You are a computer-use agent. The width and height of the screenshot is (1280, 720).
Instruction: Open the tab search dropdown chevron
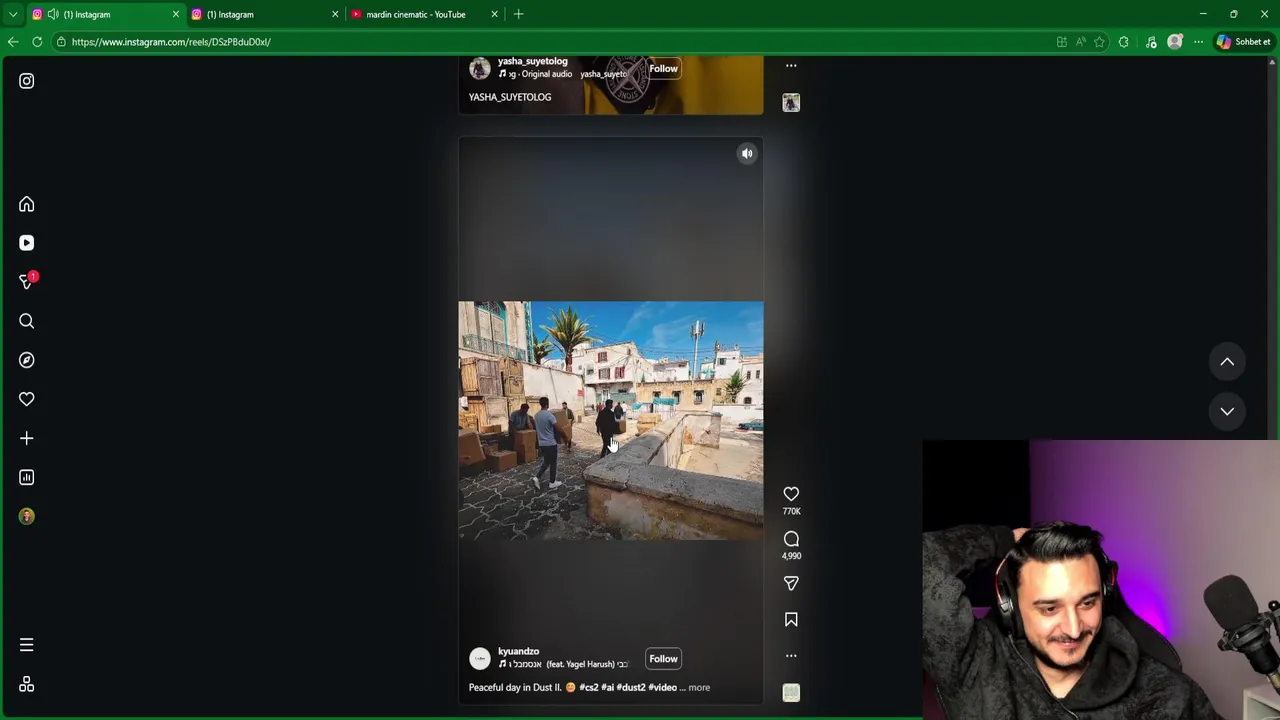point(13,14)
